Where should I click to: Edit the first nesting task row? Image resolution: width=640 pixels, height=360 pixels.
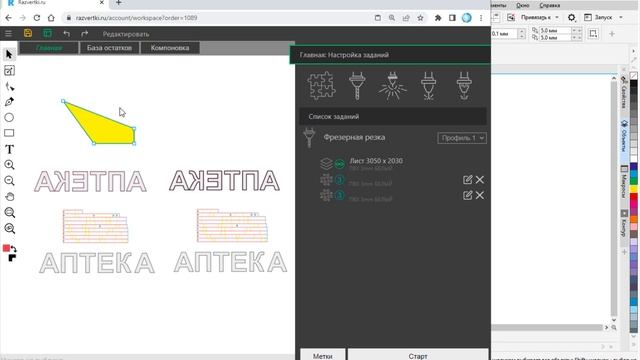coord(467,180)
